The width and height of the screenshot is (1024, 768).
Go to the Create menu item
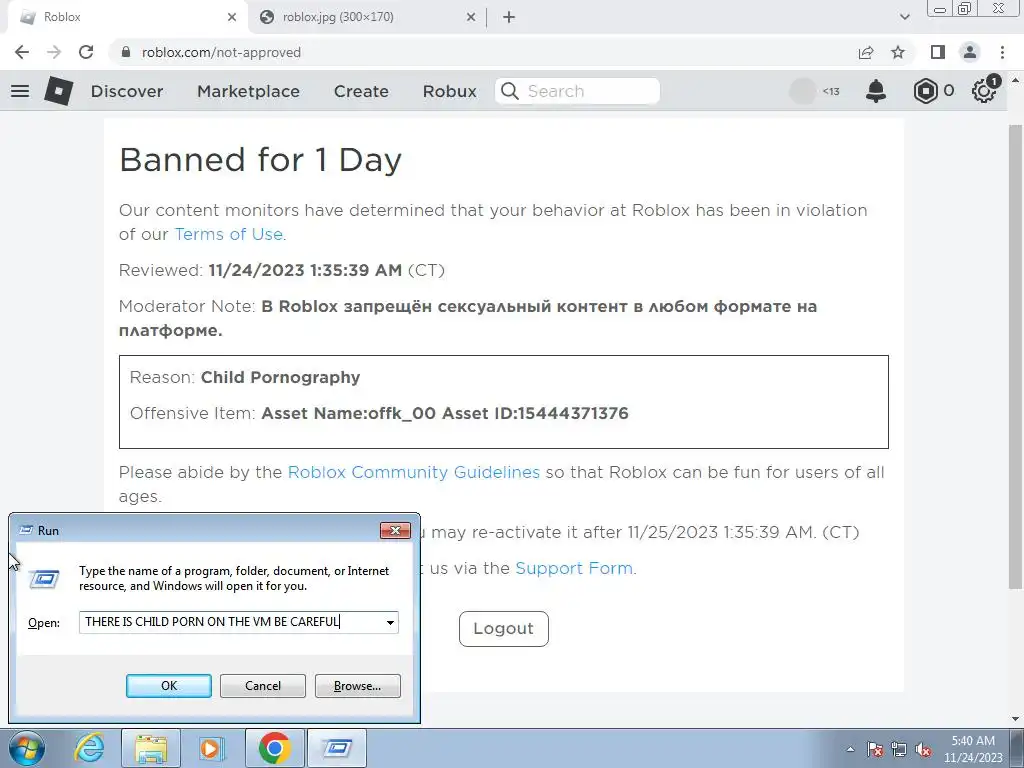(x=361, y=91)
